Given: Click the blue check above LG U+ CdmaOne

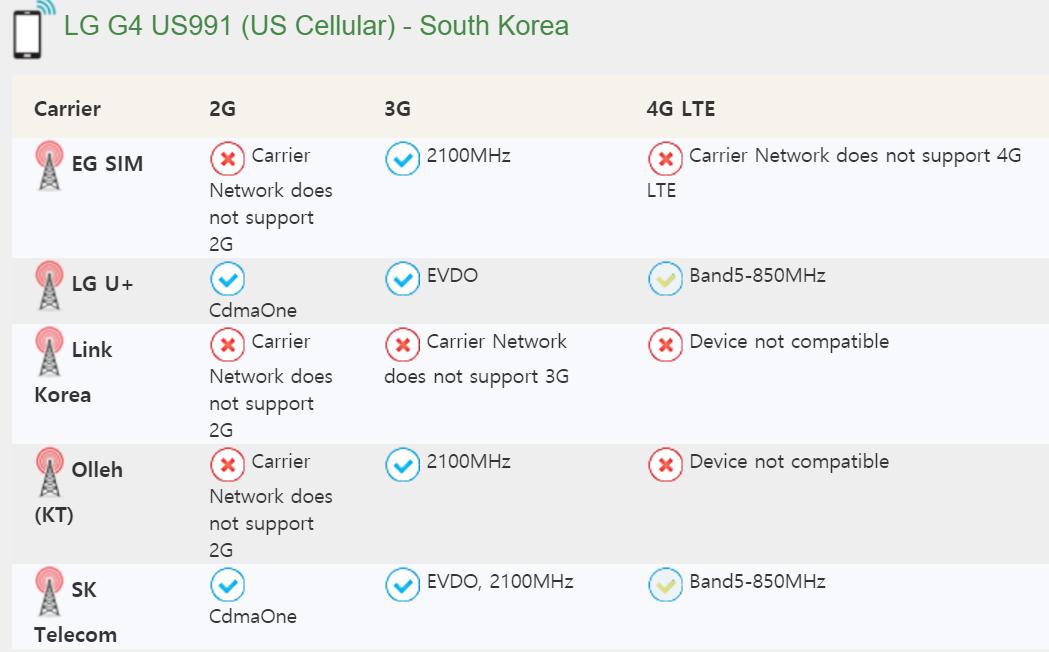Looking at the screenshot, I should point(227,279).
